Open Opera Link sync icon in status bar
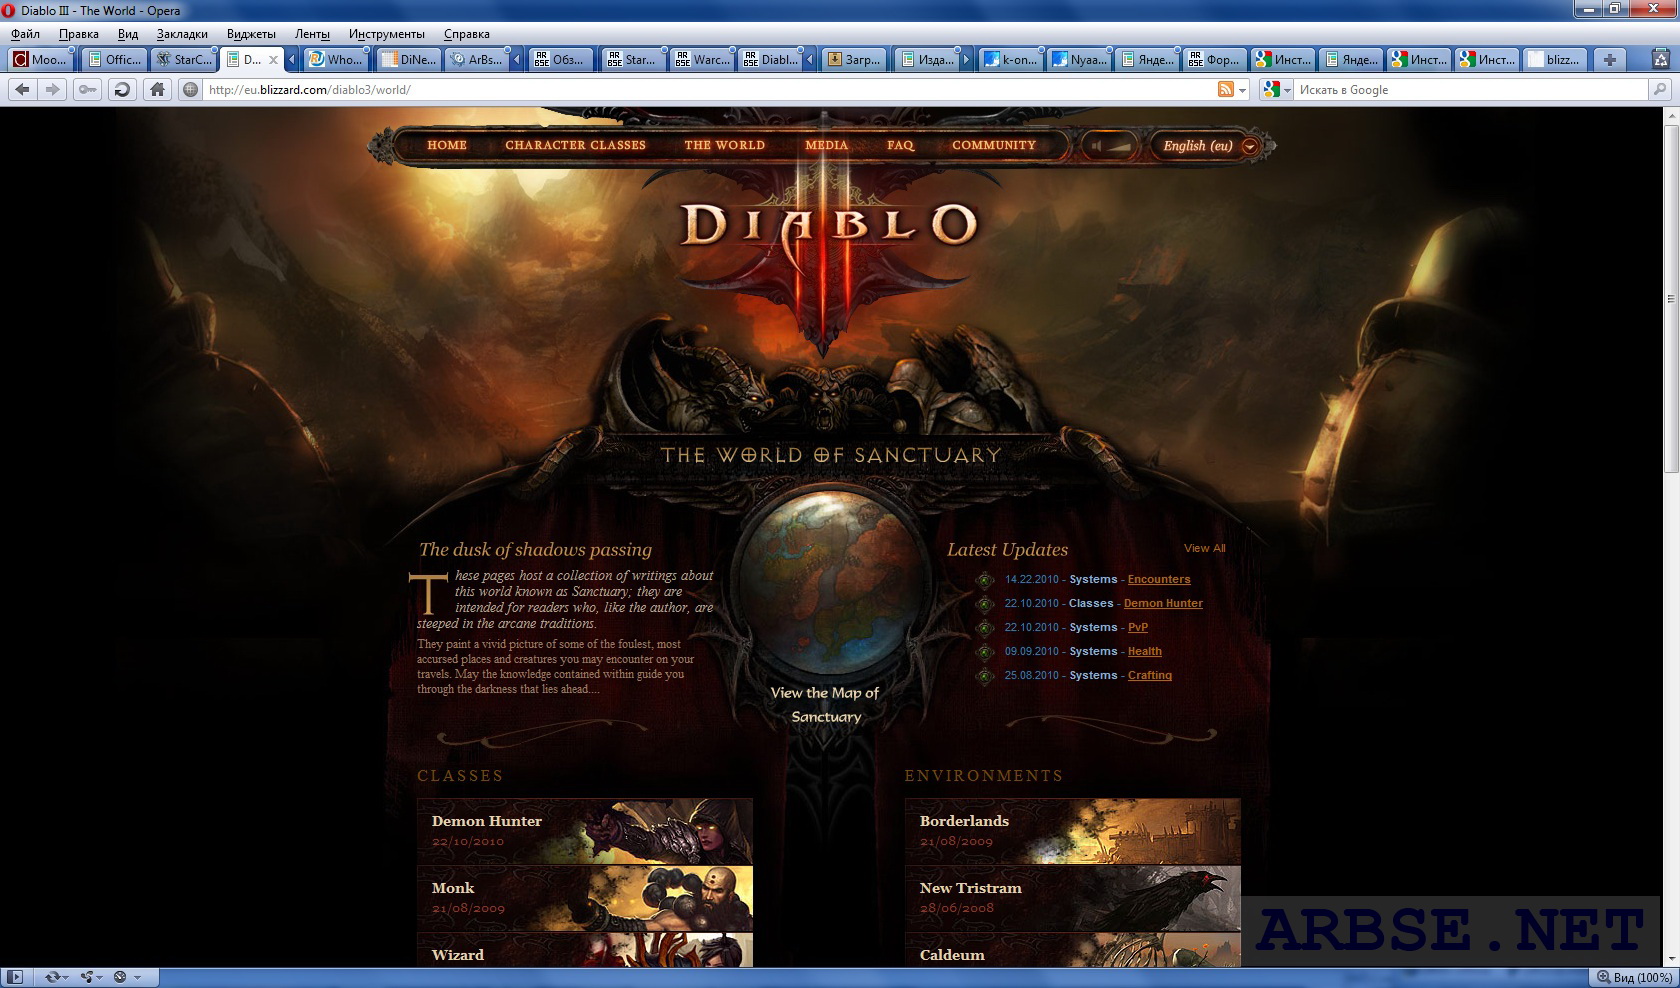The width and height of the screenshot is (1680, 988). click(52, 977)
